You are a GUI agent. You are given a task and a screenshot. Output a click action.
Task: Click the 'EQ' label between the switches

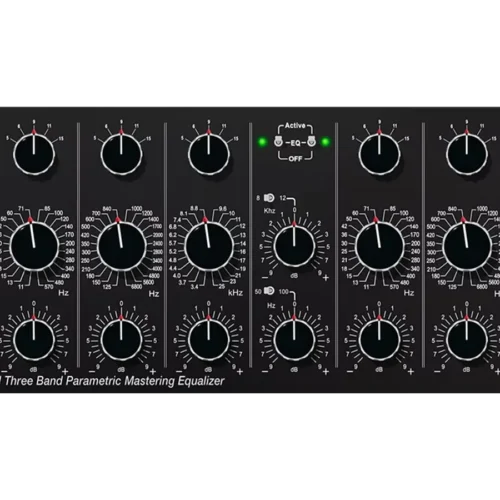point(295,143)
